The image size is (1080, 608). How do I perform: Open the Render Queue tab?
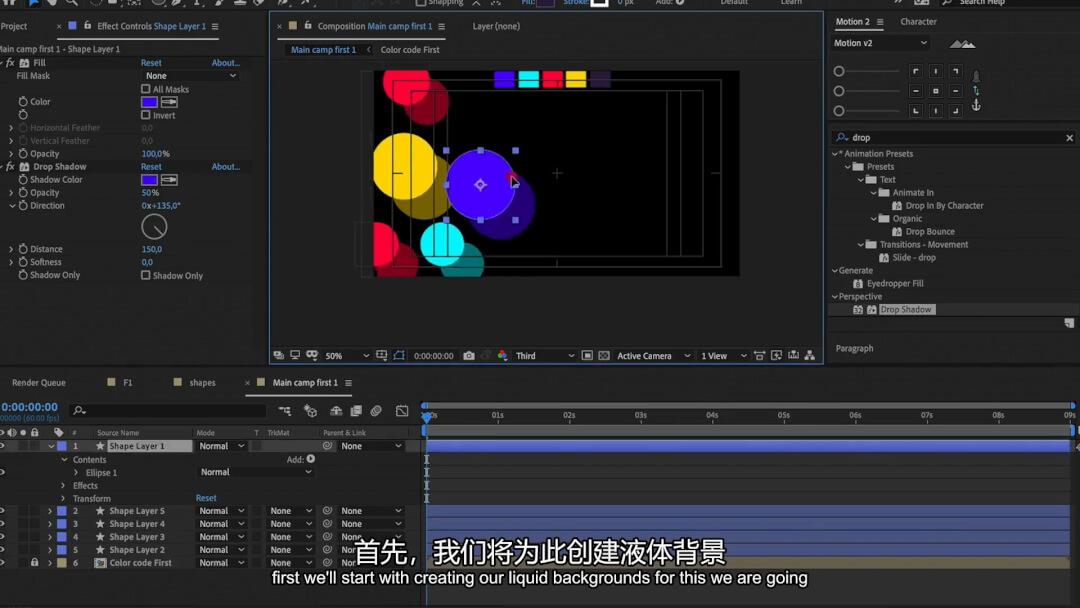point(39,383)
